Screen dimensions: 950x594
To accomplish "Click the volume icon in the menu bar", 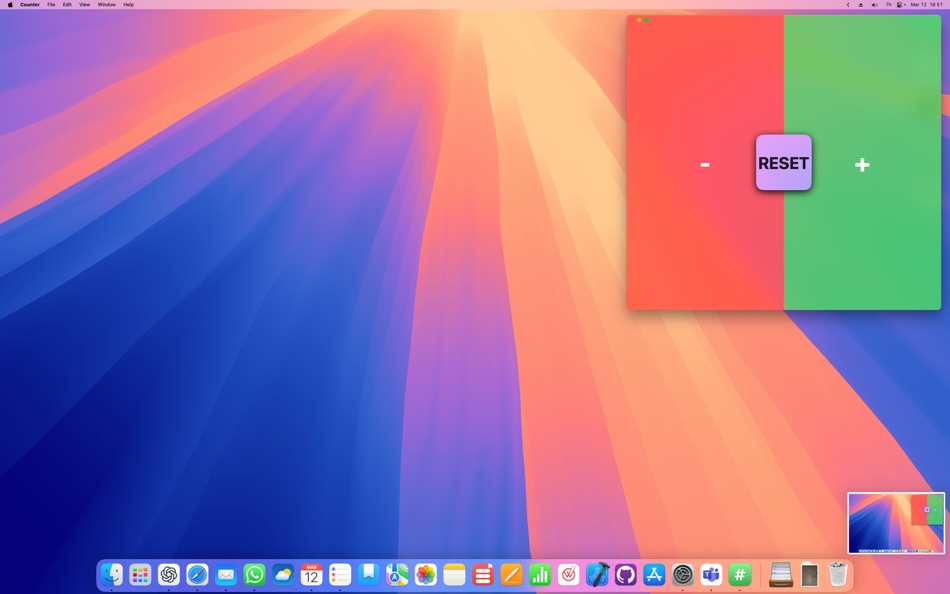I will [874, 4].
